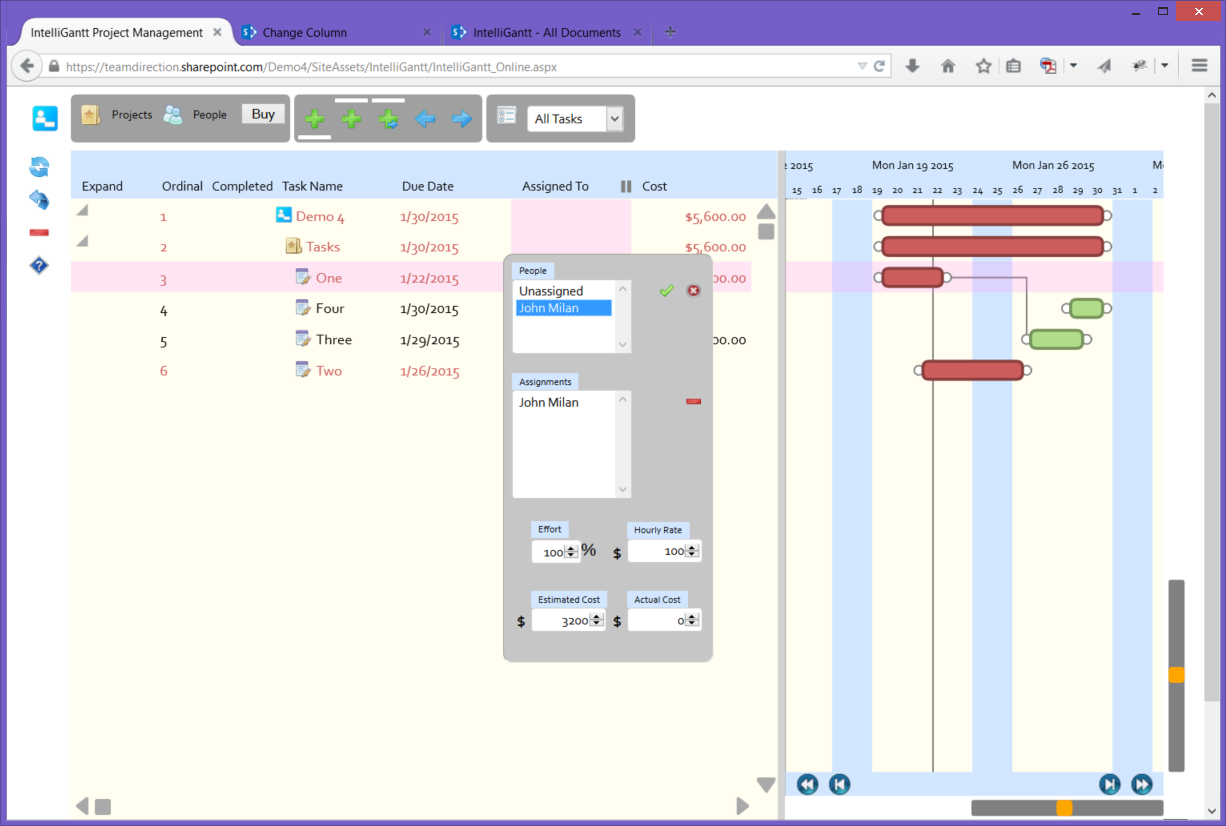Screen dimensions: 1226x826
Task: Remove assignment with the red minus icon
Action: pyautogui.click(x=694, y=402)
